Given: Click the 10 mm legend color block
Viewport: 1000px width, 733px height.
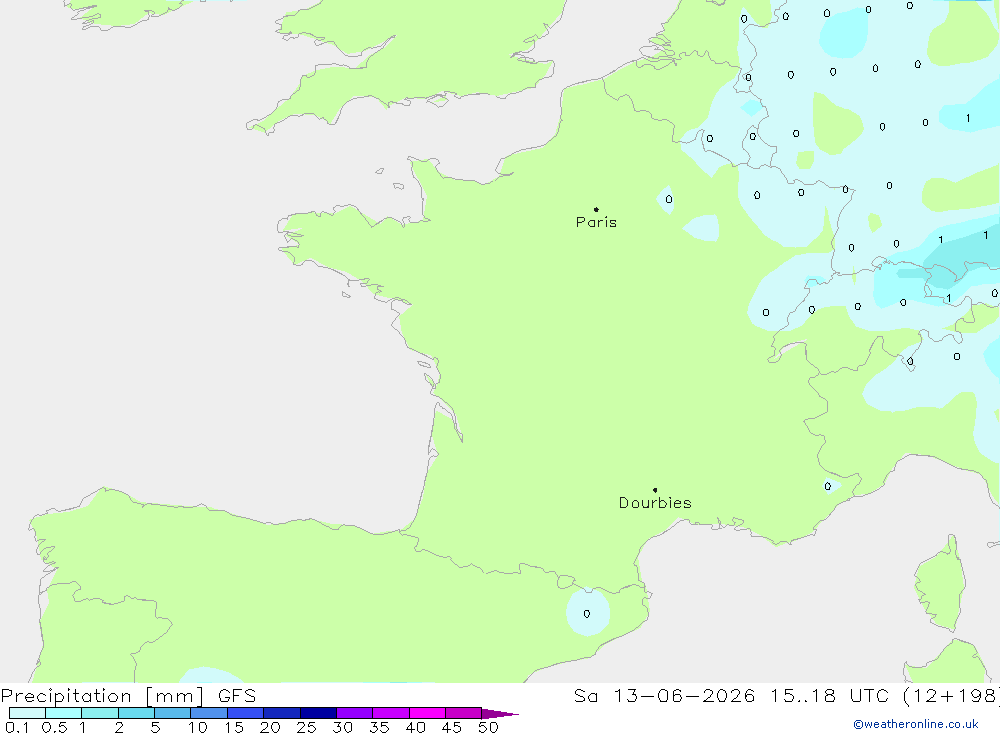Looking at the screenshot, I should [209, 713].
